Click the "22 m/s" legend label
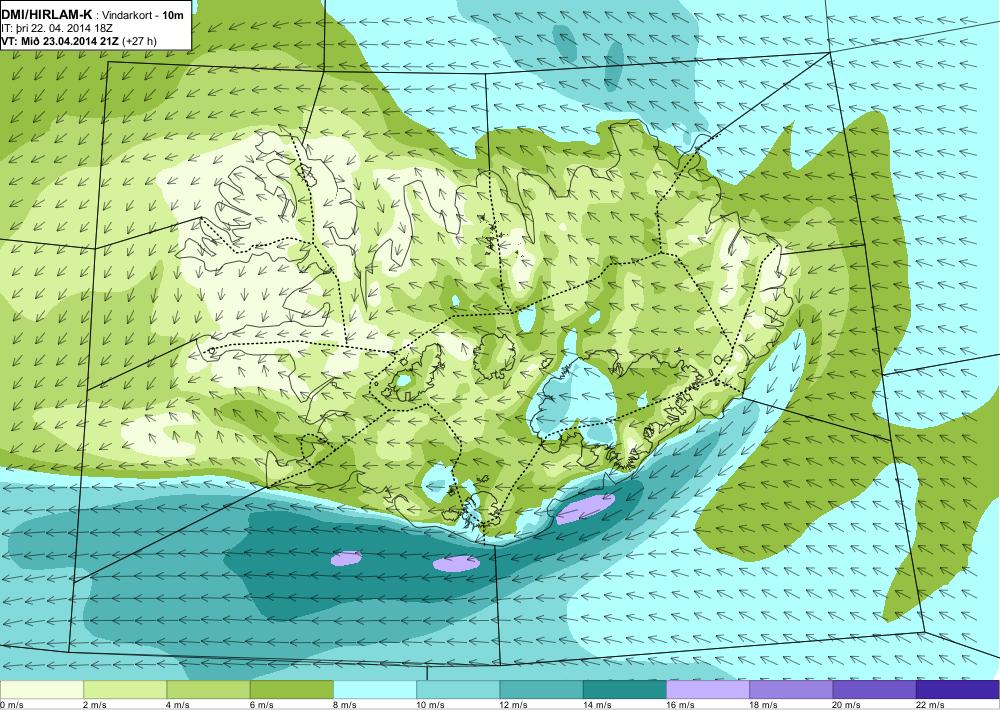This screenshot has height=710, width=1000. click(930, 704)
